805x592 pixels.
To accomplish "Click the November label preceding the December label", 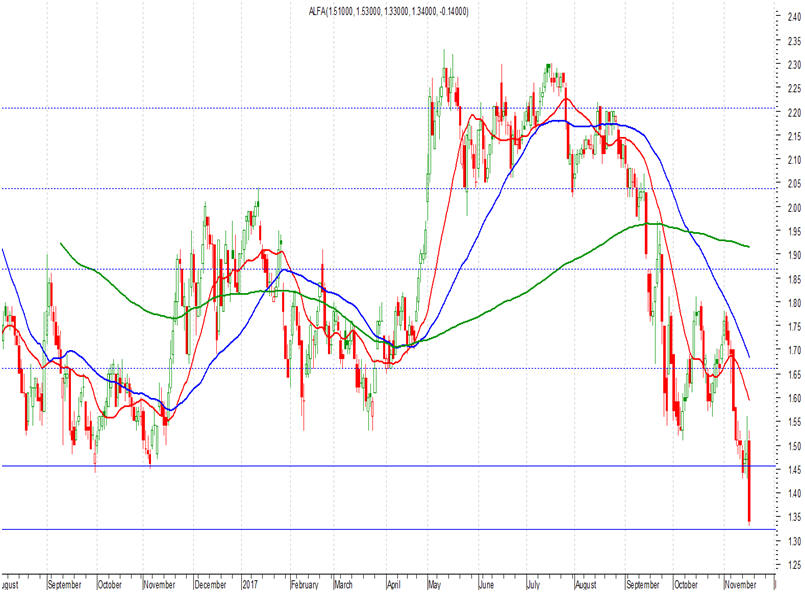I will pyautogui.click(x=160, y=584).
